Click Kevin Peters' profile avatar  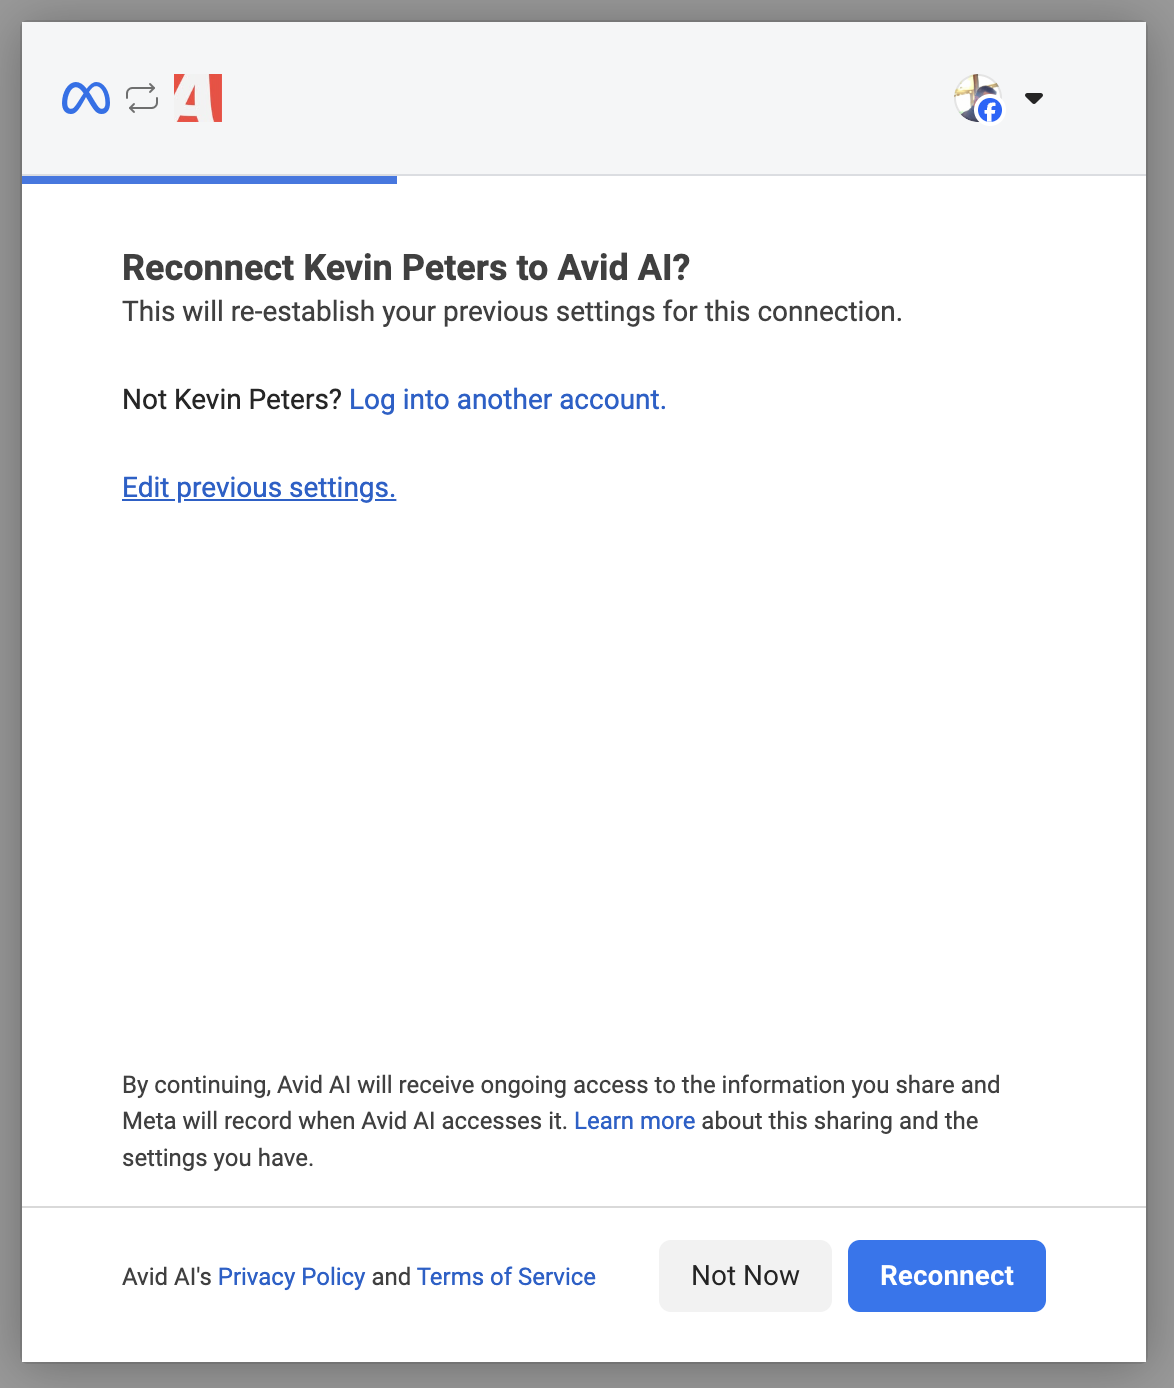(x=973, y=94)
